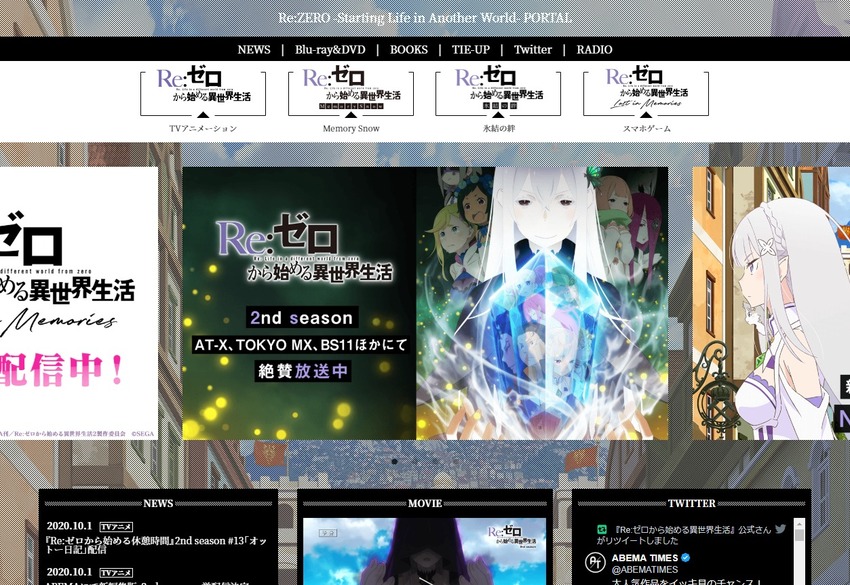Select the second carousel pagination dot
Image resolution: width=850 pixels, height=585 pixels.
pyautogui.click(x=415, y=461)
